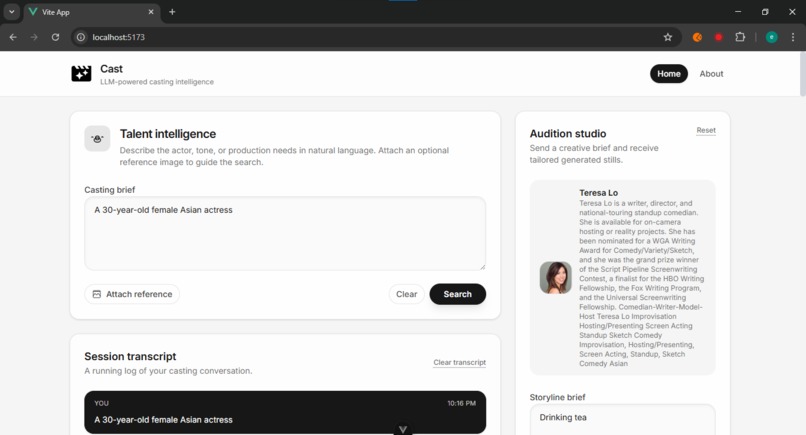This screenshot has height=435, width=806.
Task: Click the browser forward arrow
Action: (34, 37)
